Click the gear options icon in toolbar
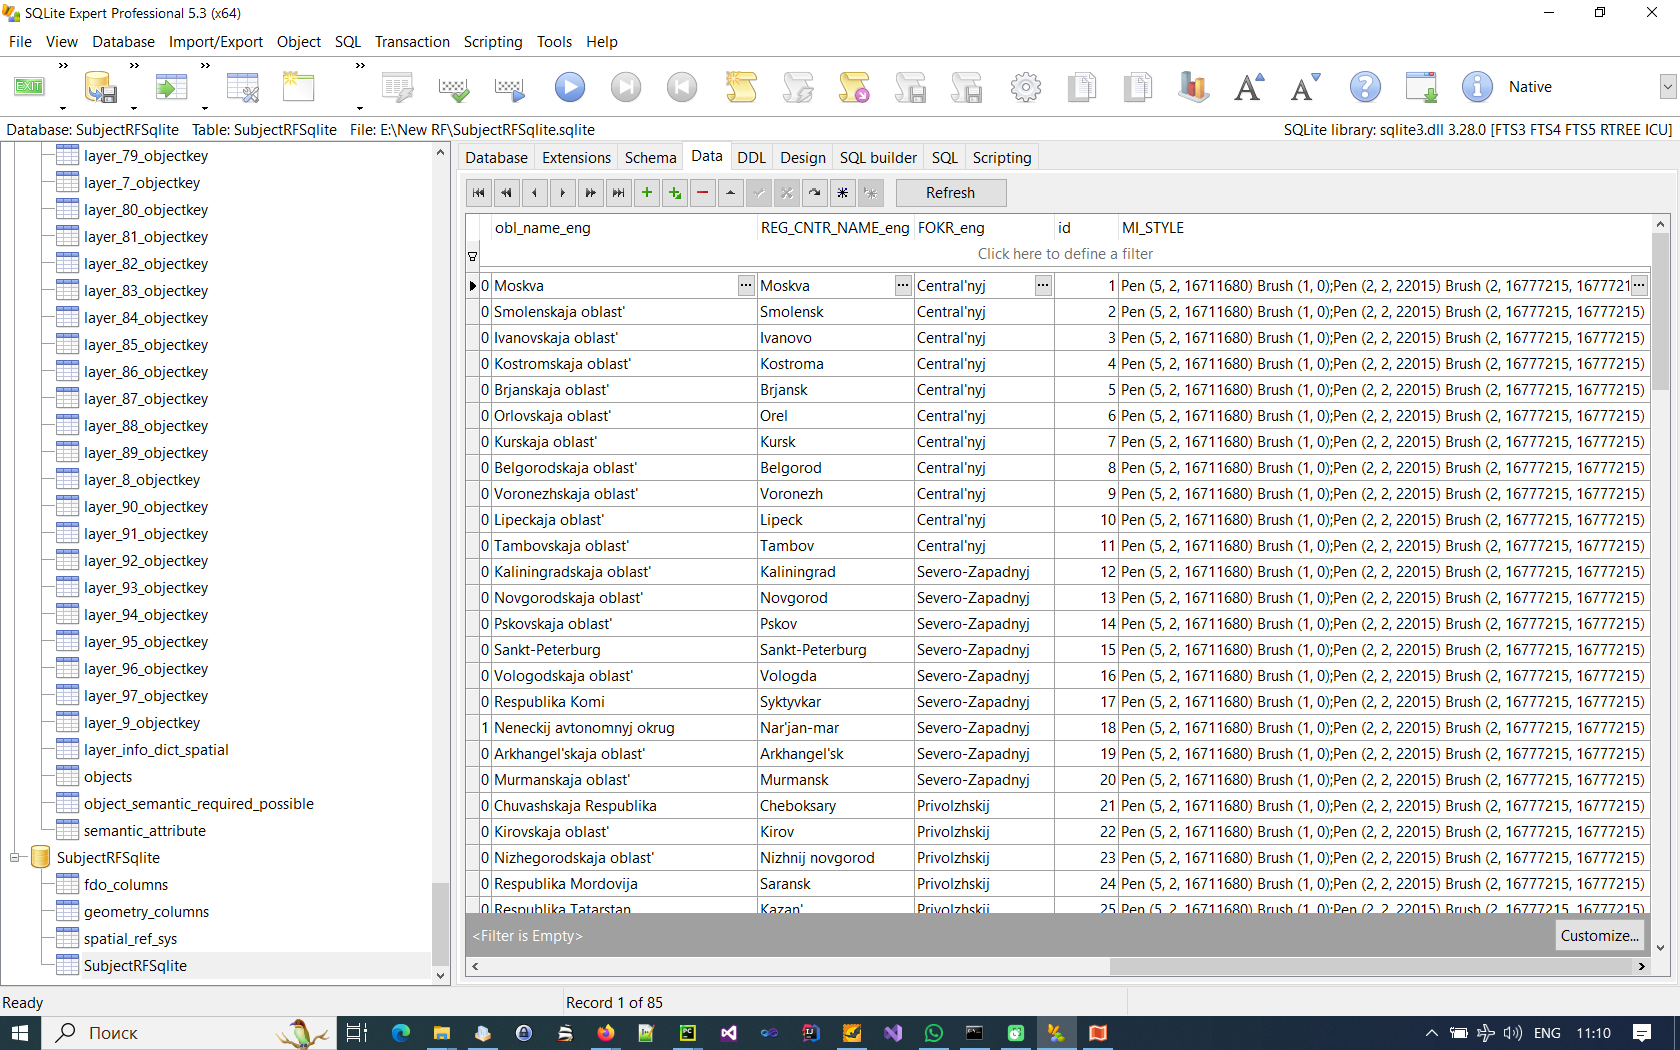The width and height of the screenshot is (1680, 1050). click(1025, 87)
